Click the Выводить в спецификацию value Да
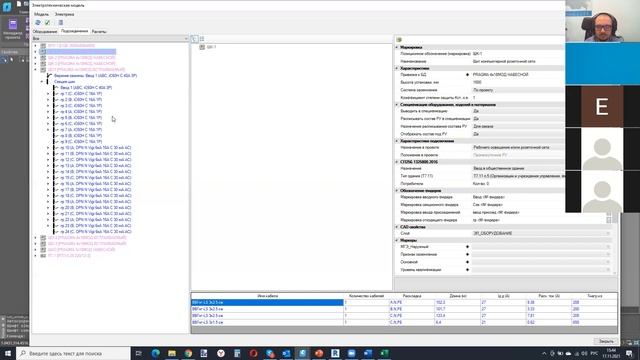640x360 pixels. 518,111
